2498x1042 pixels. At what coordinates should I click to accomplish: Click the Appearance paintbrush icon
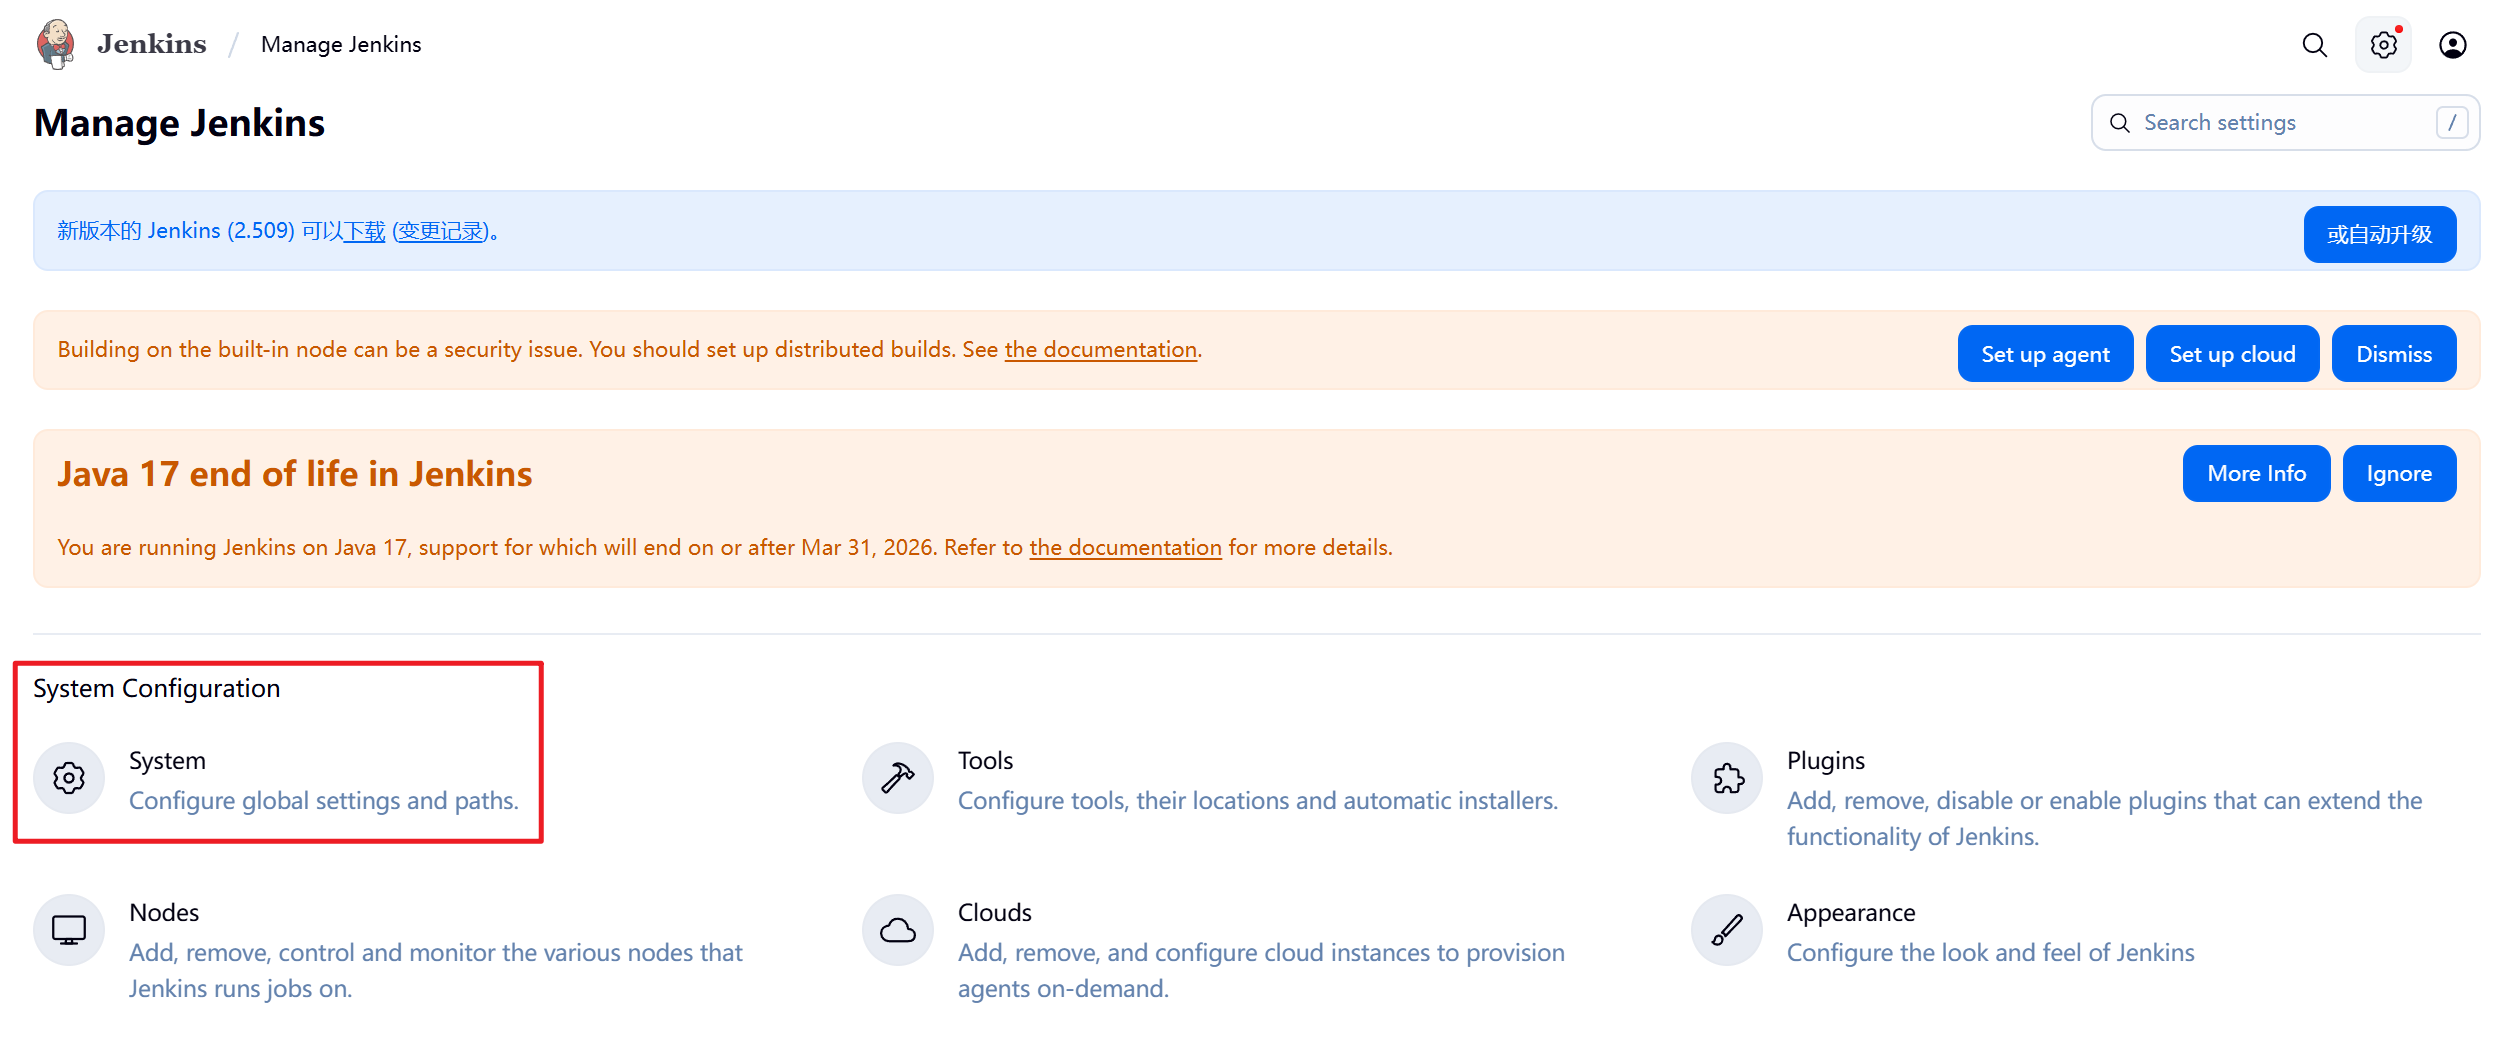pyautogui.click(x=1727, y=930)
